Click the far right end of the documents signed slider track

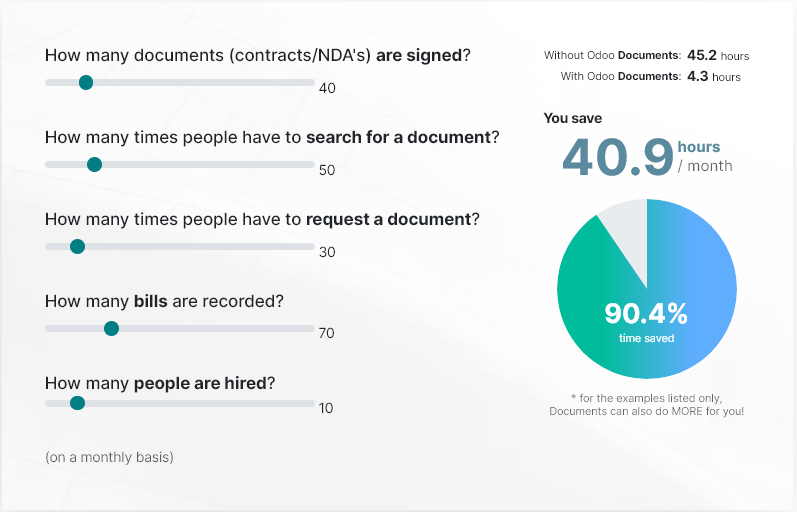pos(312,82)
